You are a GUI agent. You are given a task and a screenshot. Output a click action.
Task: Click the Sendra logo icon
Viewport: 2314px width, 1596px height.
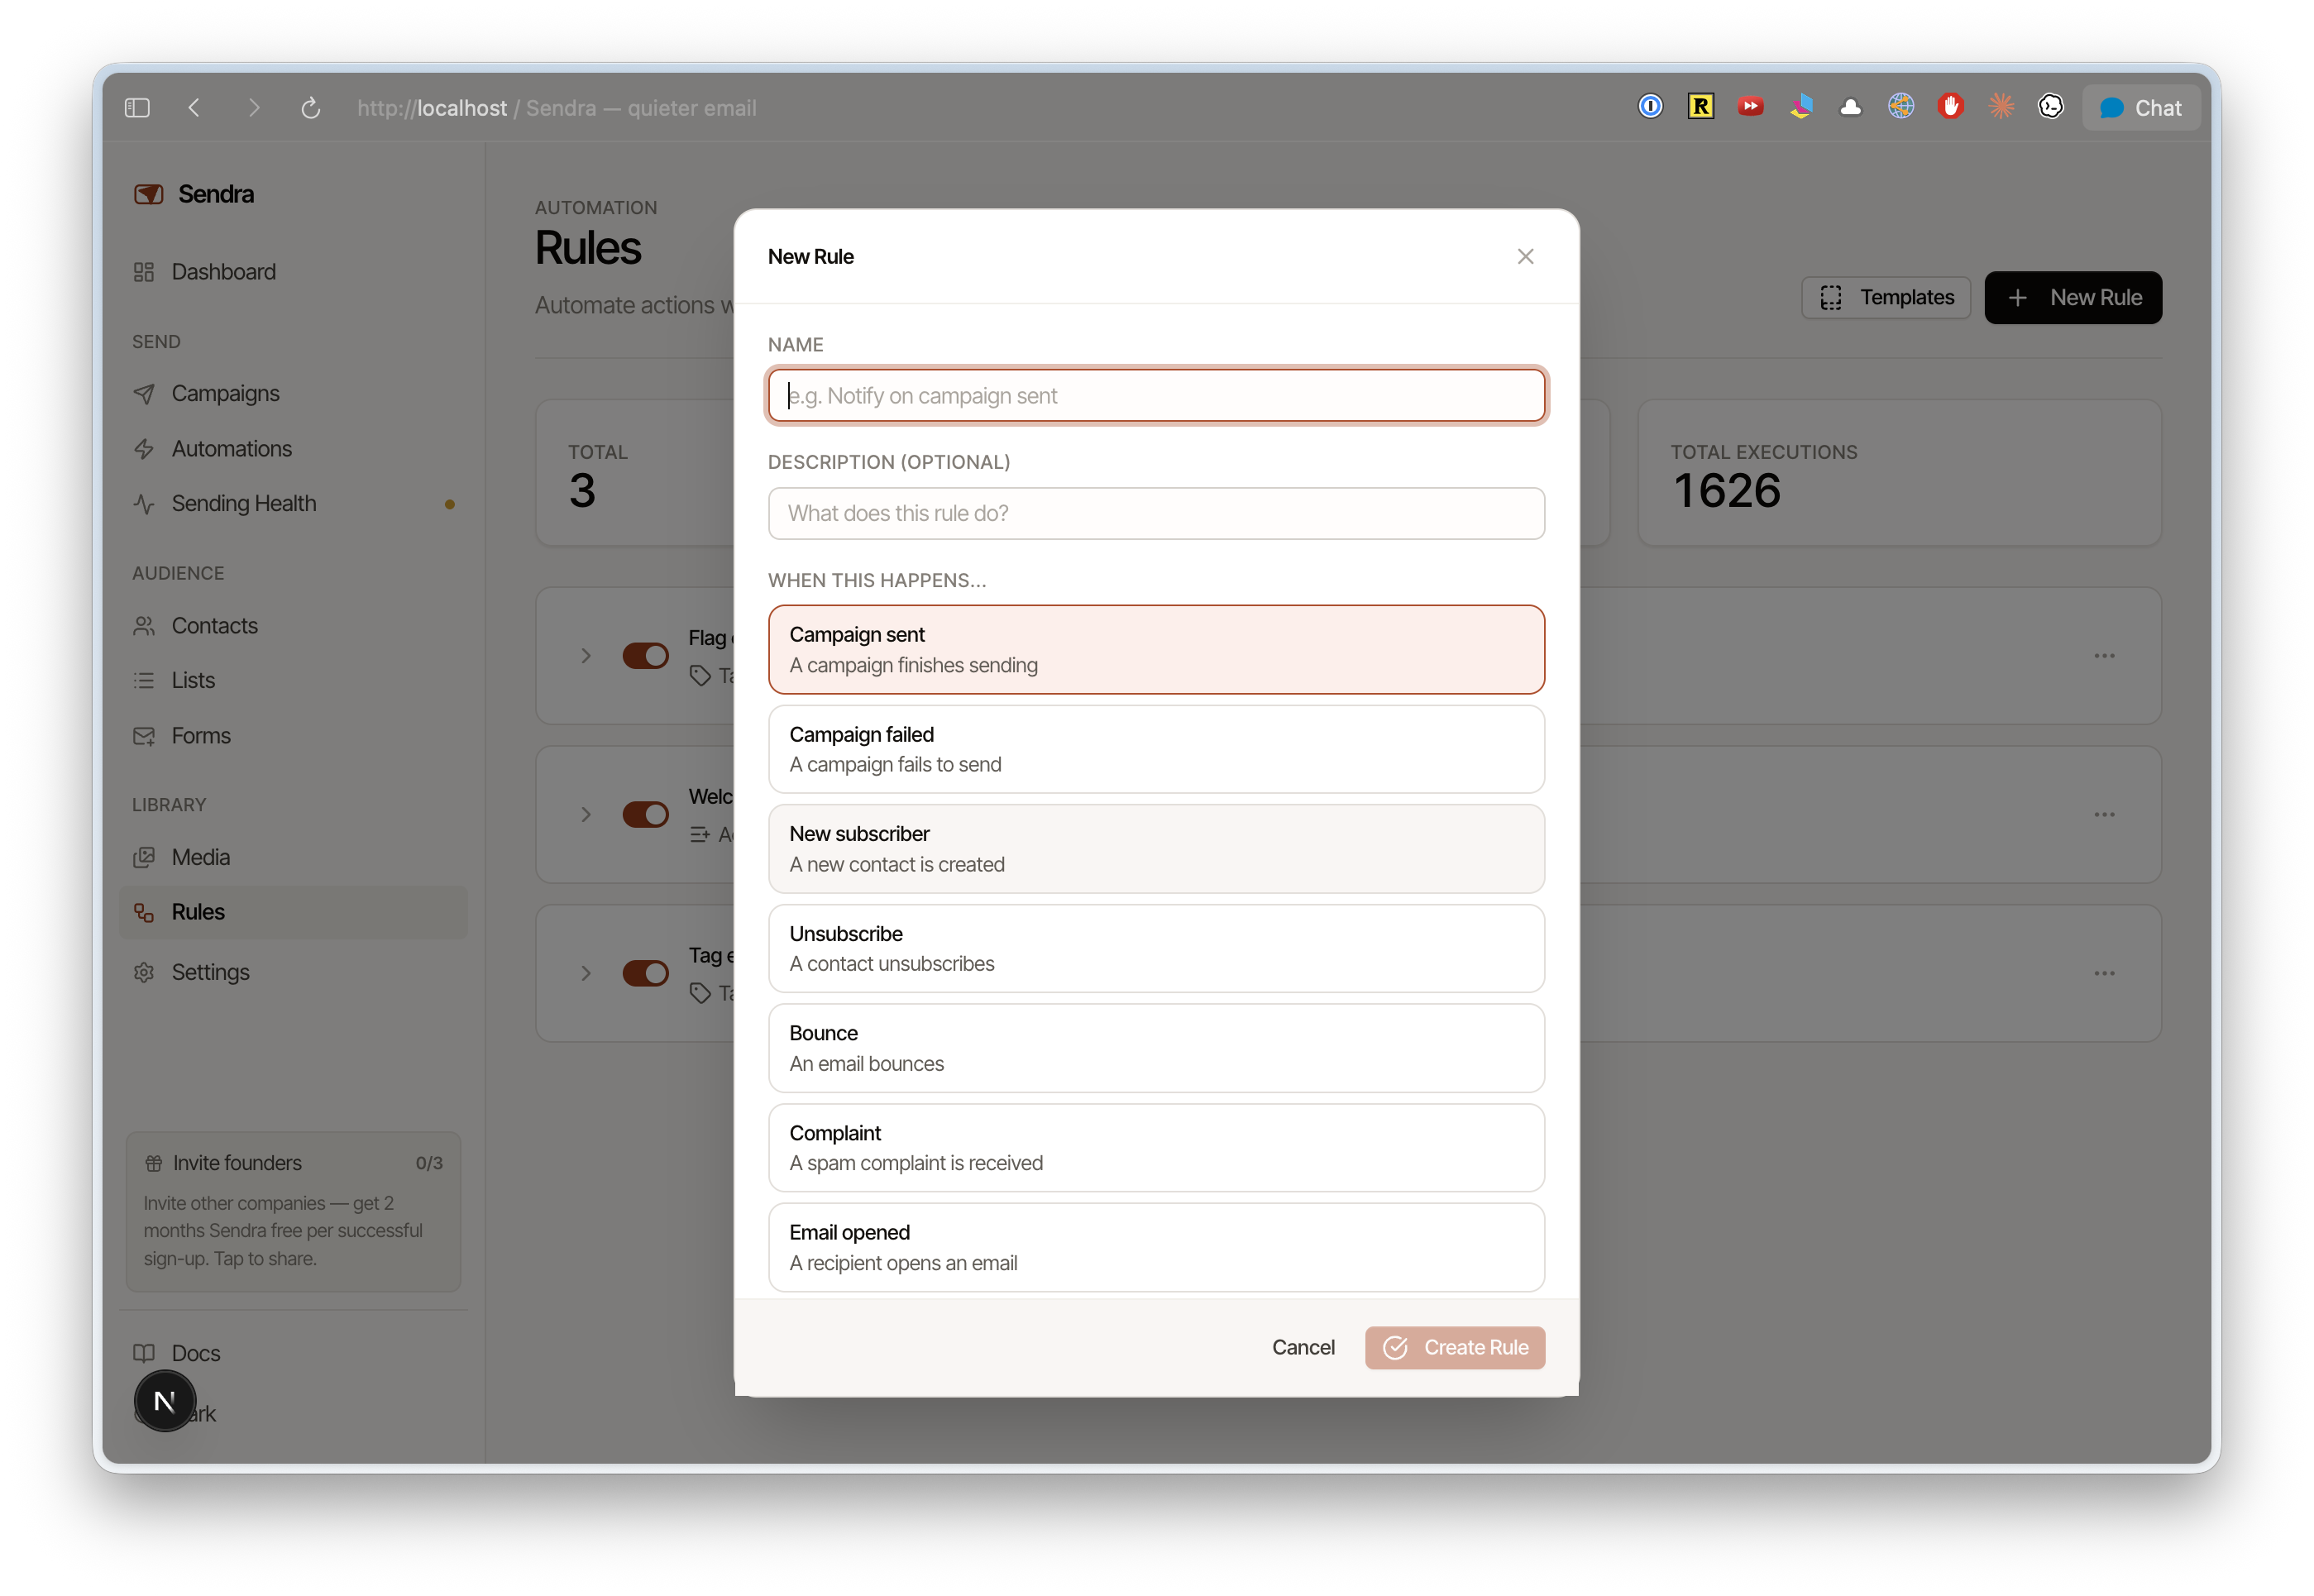pyautogui.click(x=148, y=194)
